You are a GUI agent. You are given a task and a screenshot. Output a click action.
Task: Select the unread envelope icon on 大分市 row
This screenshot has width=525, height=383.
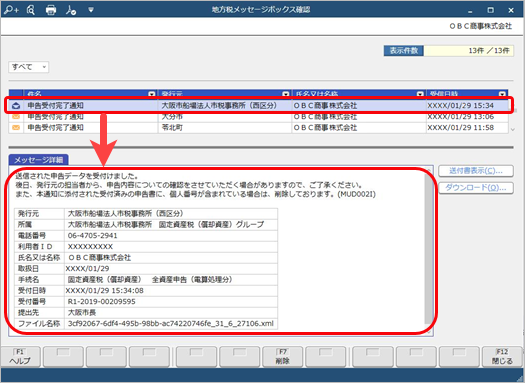(16, 117)
